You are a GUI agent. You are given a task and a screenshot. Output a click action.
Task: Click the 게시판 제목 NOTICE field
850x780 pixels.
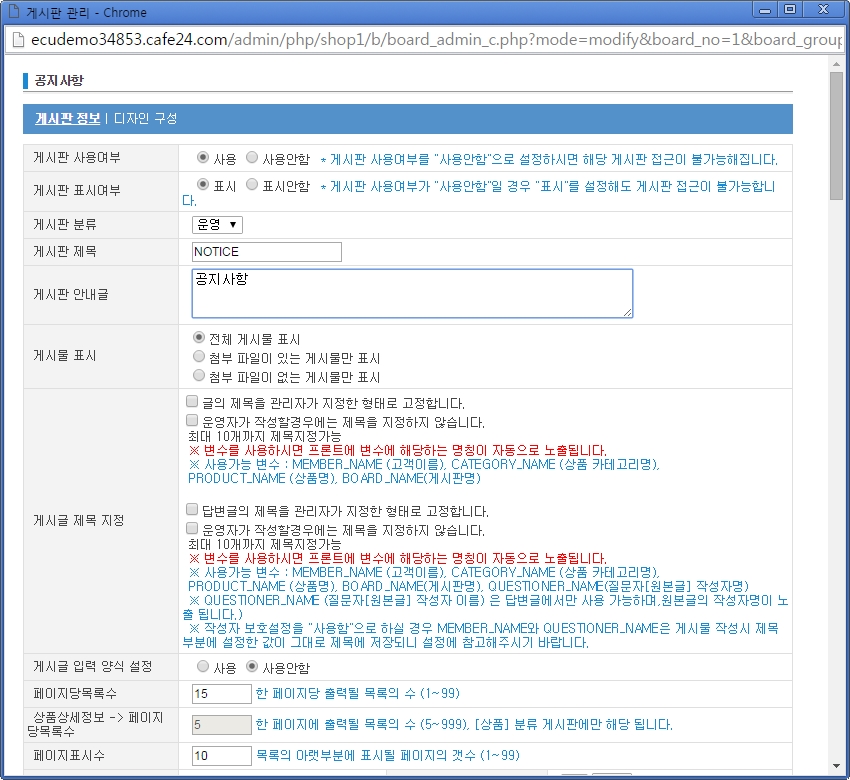click(266, 252)
